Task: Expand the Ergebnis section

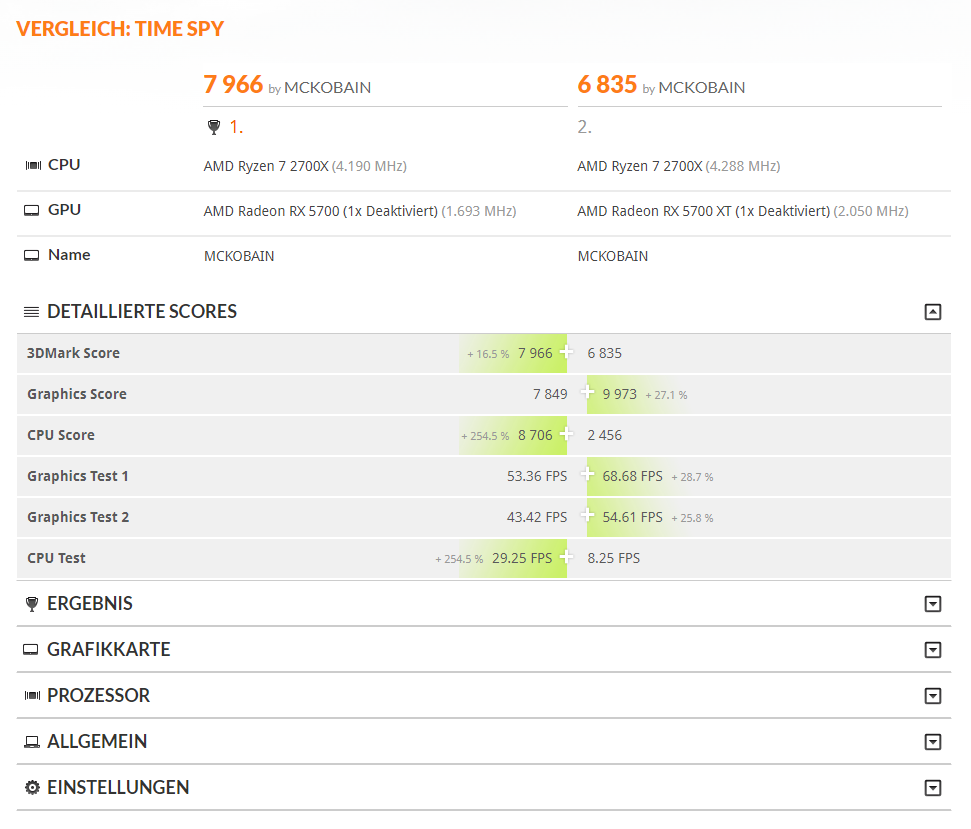Action: click(933, 604)
